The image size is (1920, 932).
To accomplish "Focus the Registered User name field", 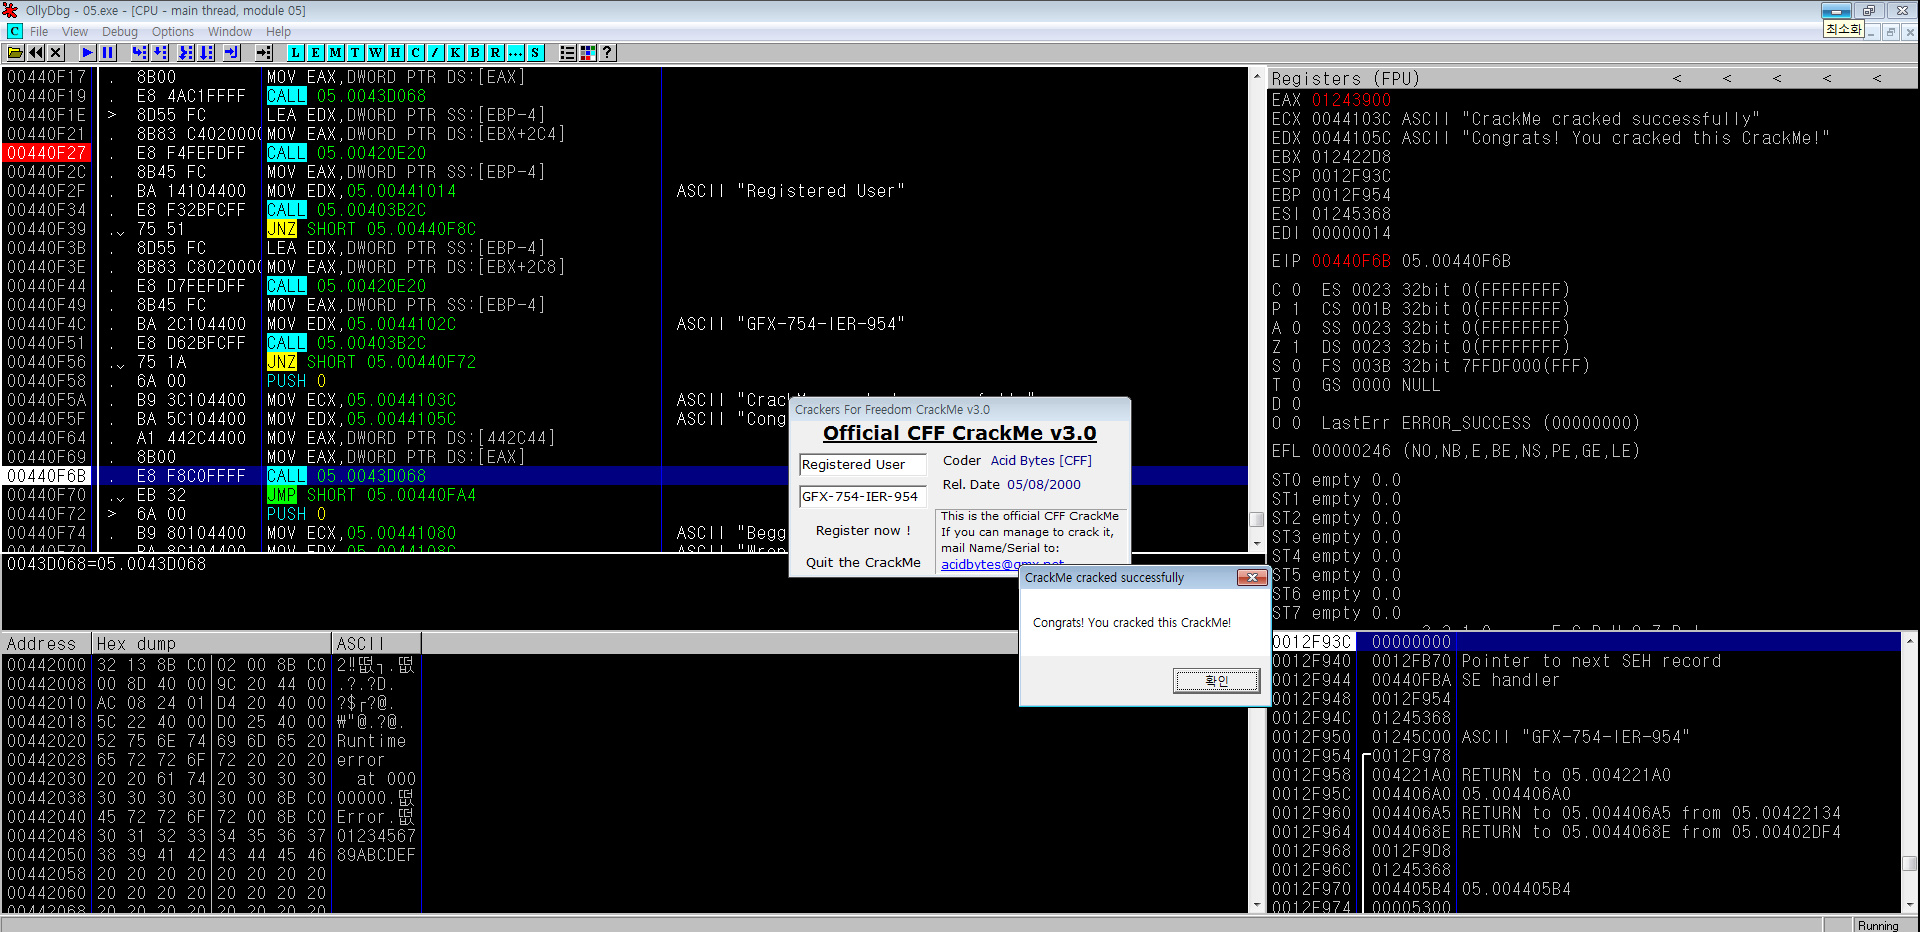I will pyautogui.click(x=862, y=465).
